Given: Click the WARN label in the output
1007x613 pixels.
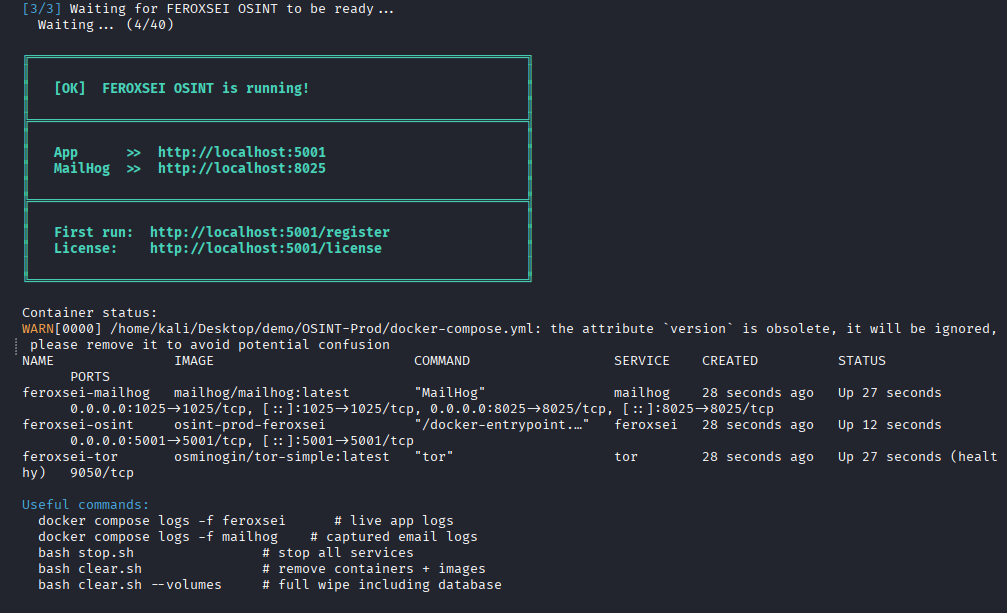Looking at the screenshot, I should 38,329.
